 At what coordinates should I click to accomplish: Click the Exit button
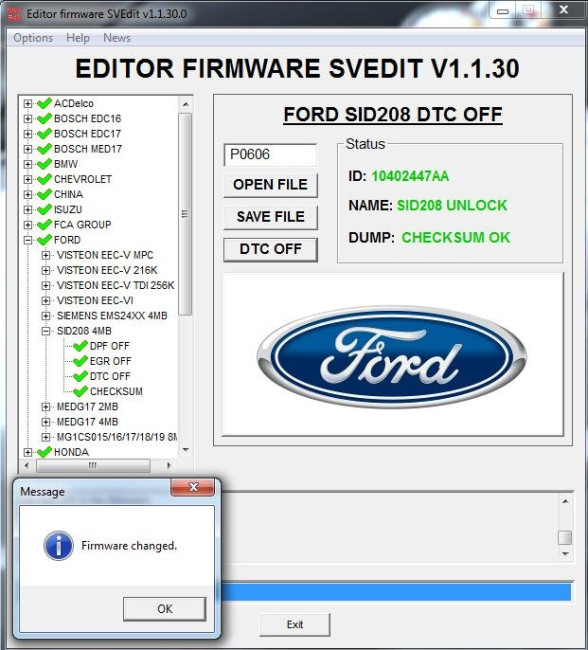(x=295, y=624)
